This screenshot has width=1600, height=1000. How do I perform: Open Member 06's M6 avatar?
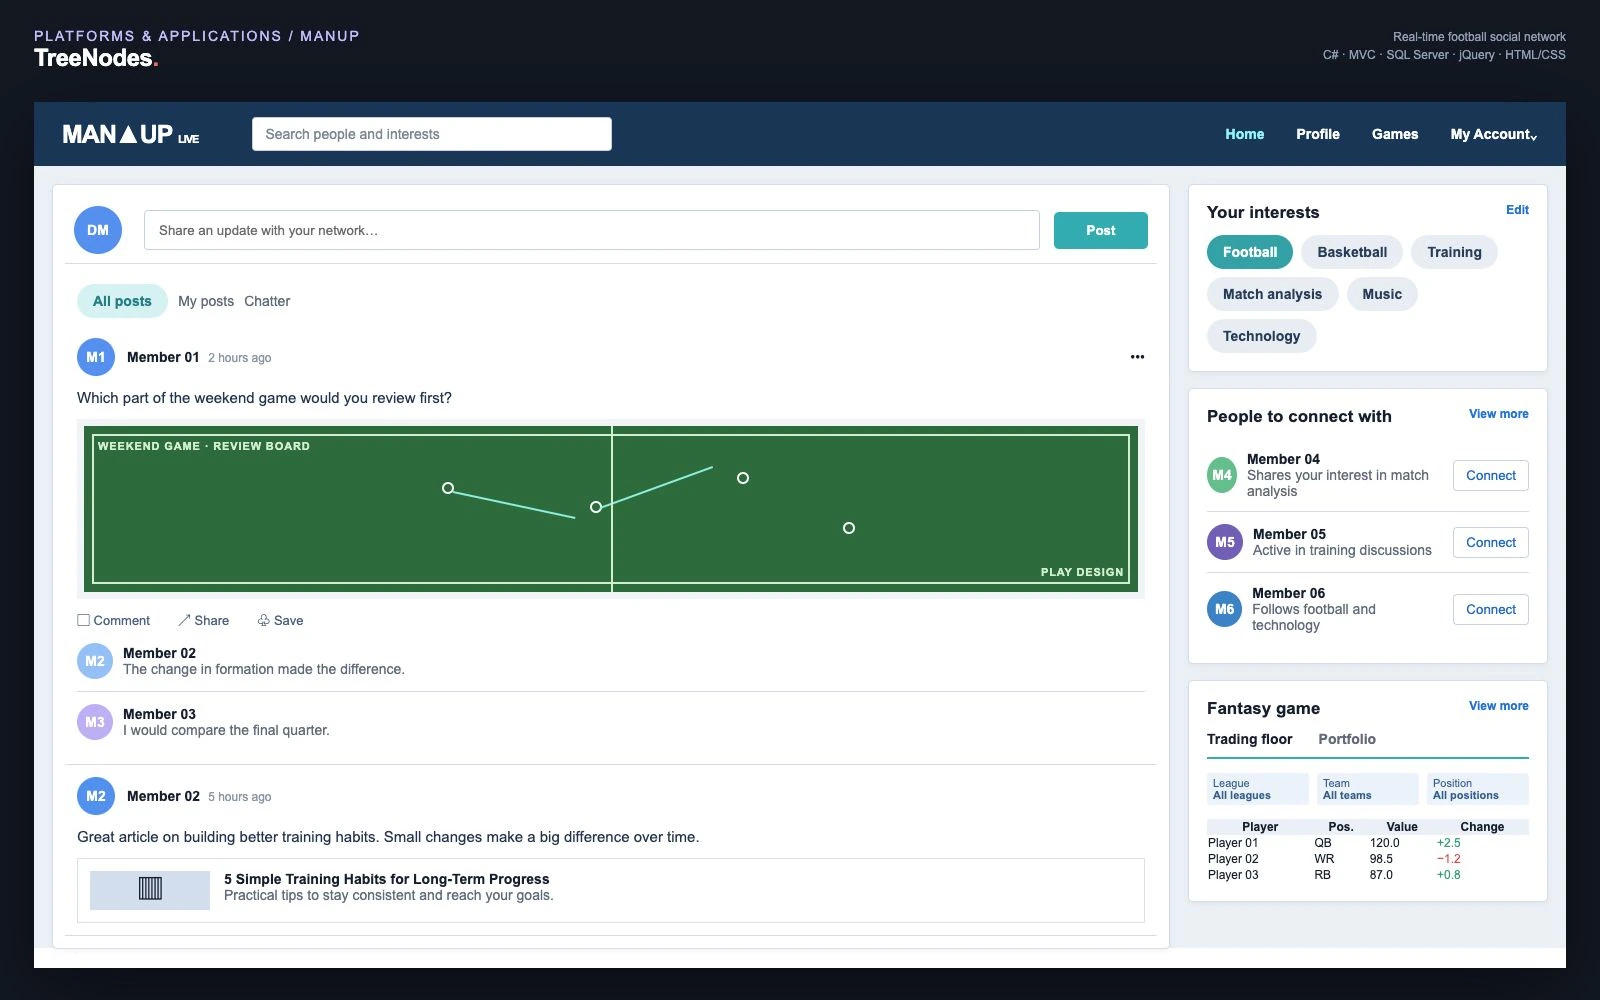click(1225, 609)
